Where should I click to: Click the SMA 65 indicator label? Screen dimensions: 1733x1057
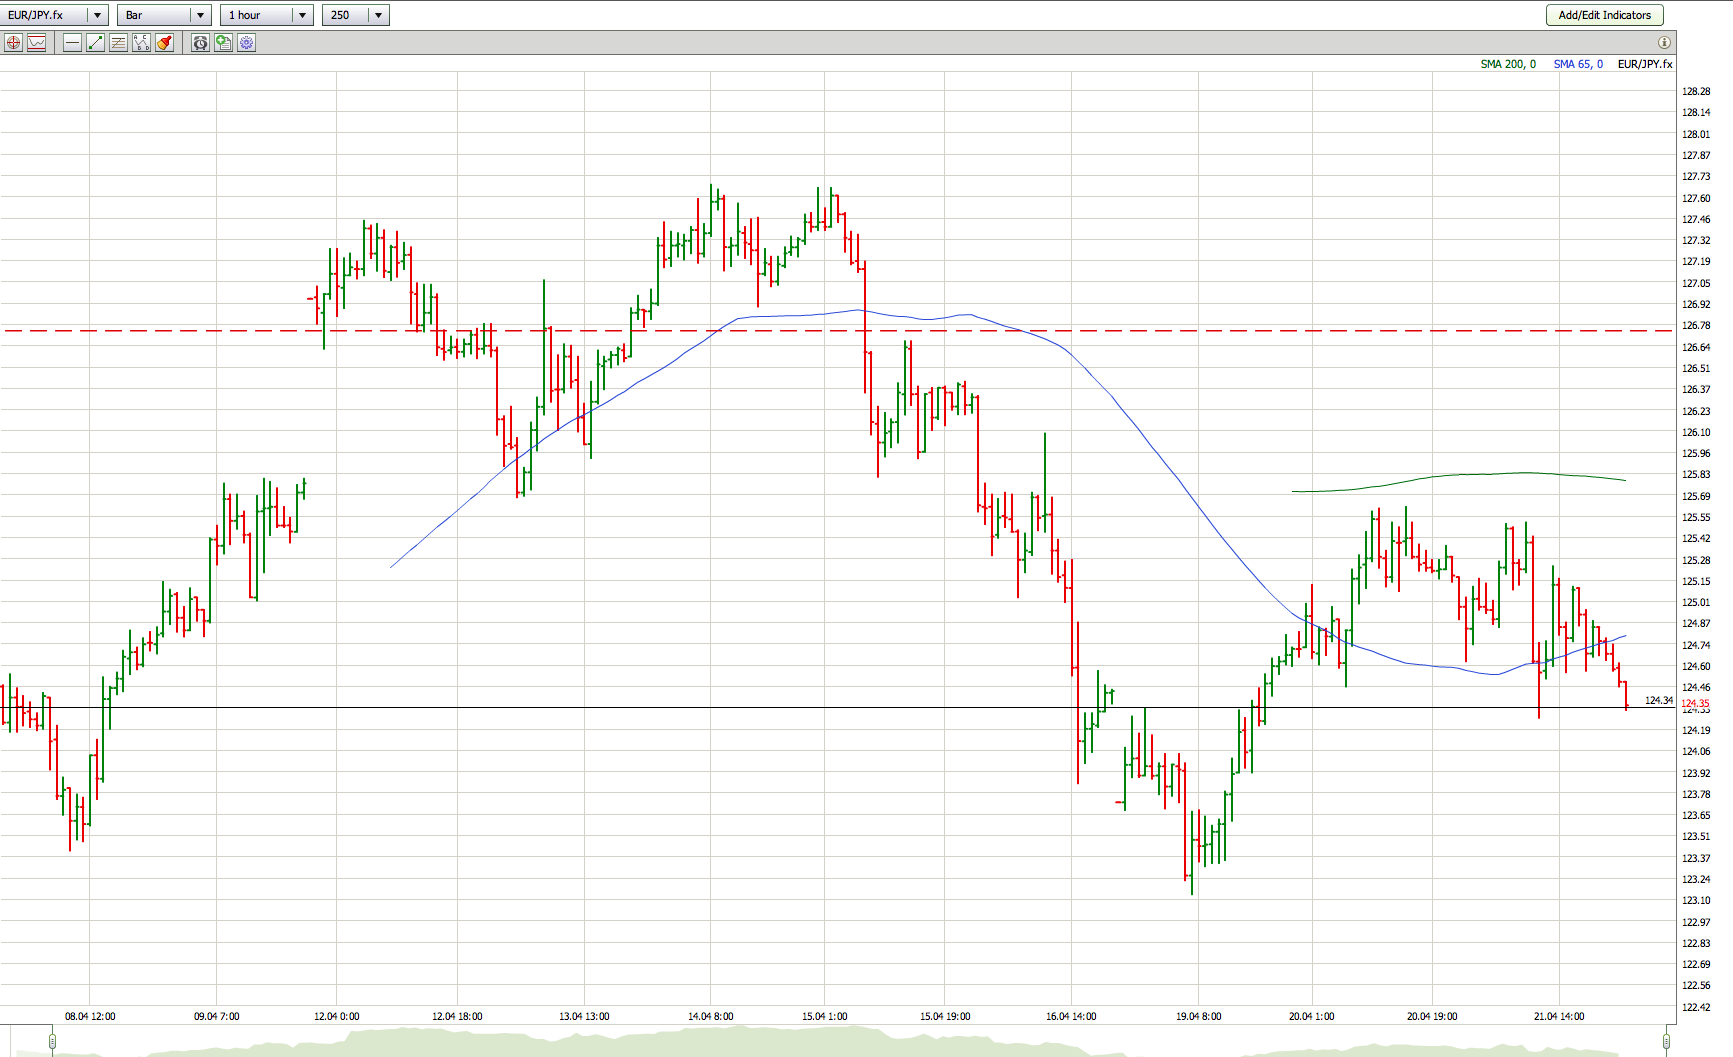(x=1577, y=64)
